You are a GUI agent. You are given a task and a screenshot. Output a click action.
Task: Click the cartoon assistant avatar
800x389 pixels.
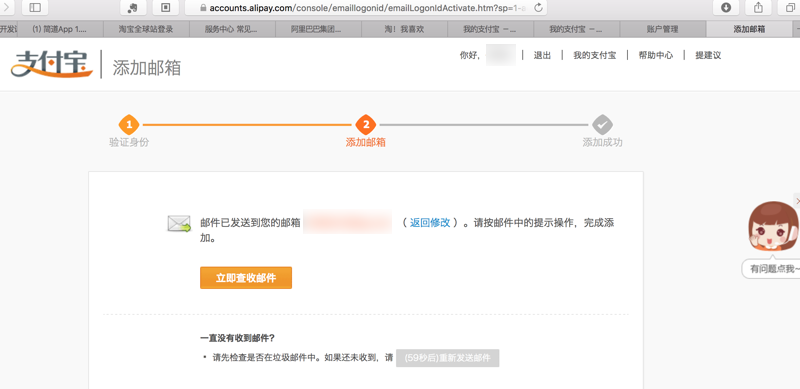[773, 227]
